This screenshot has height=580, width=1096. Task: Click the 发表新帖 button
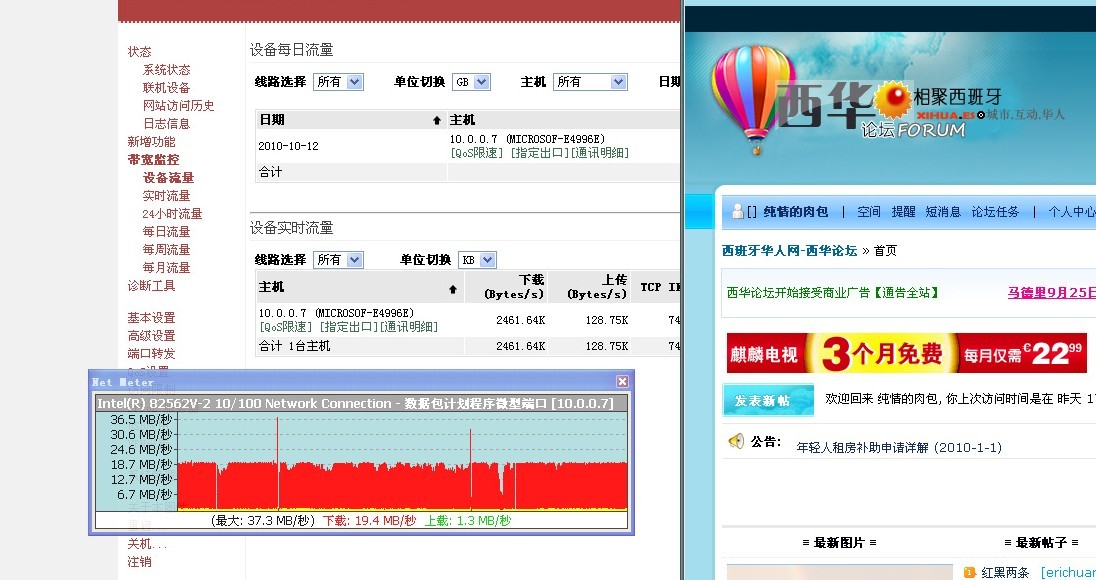coord(768,400)
